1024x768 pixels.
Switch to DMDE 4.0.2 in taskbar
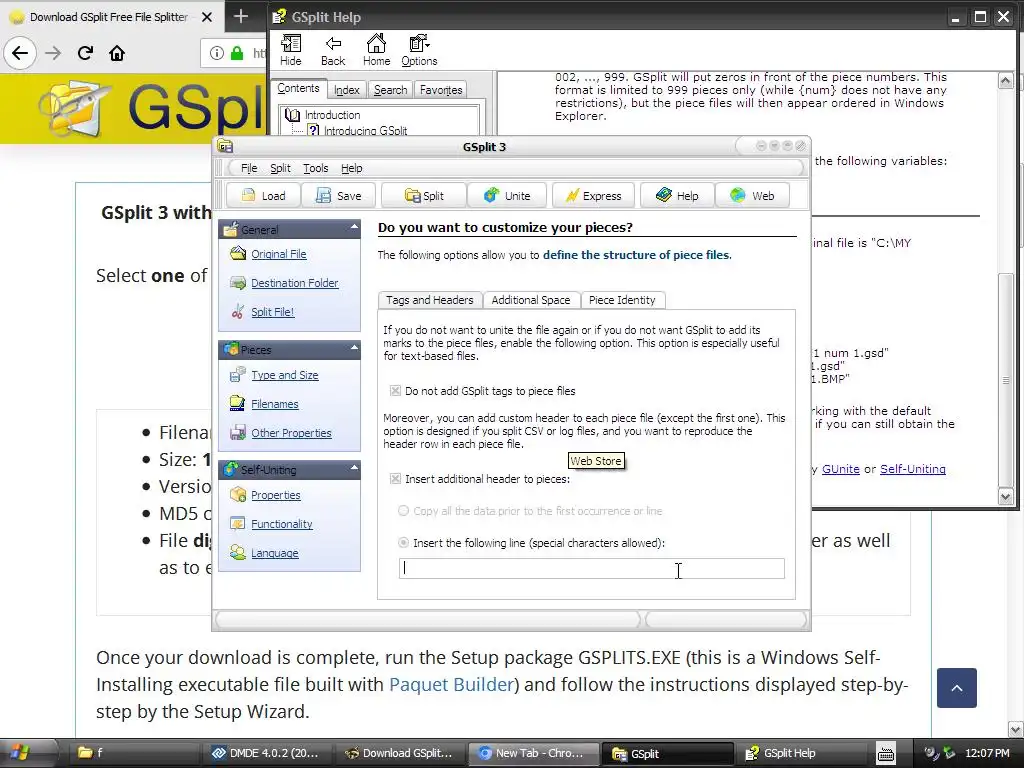[265, 753]
